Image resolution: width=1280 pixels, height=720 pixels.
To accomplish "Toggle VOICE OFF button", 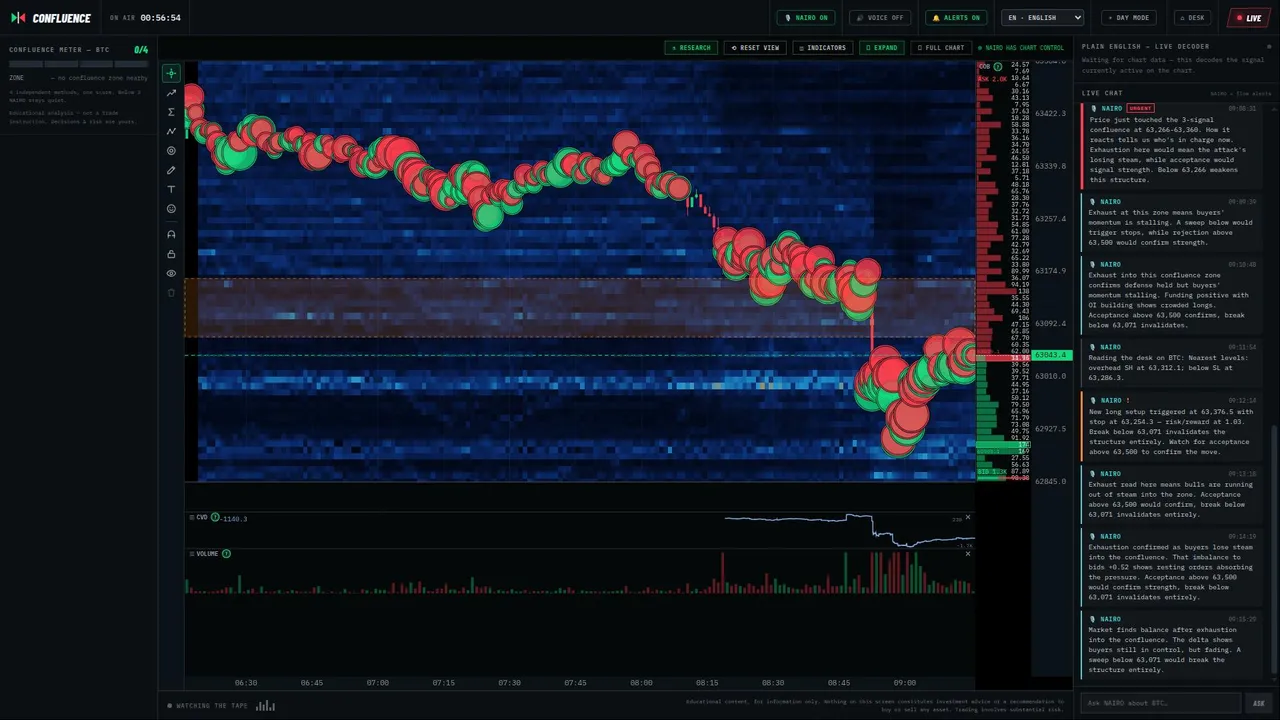I will (880, 18).
